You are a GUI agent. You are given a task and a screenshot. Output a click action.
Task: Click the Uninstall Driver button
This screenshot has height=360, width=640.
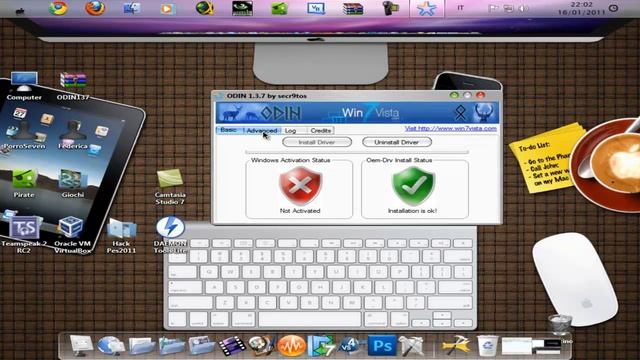tap(397, 142)
